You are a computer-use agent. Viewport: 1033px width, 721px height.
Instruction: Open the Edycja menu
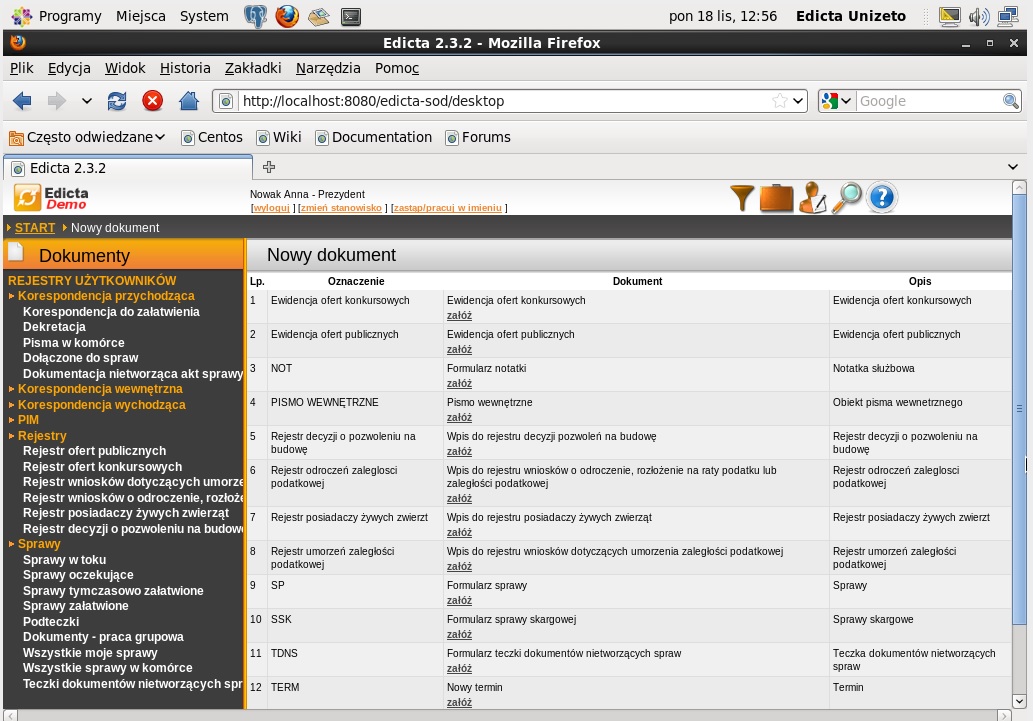click(69, 68)
